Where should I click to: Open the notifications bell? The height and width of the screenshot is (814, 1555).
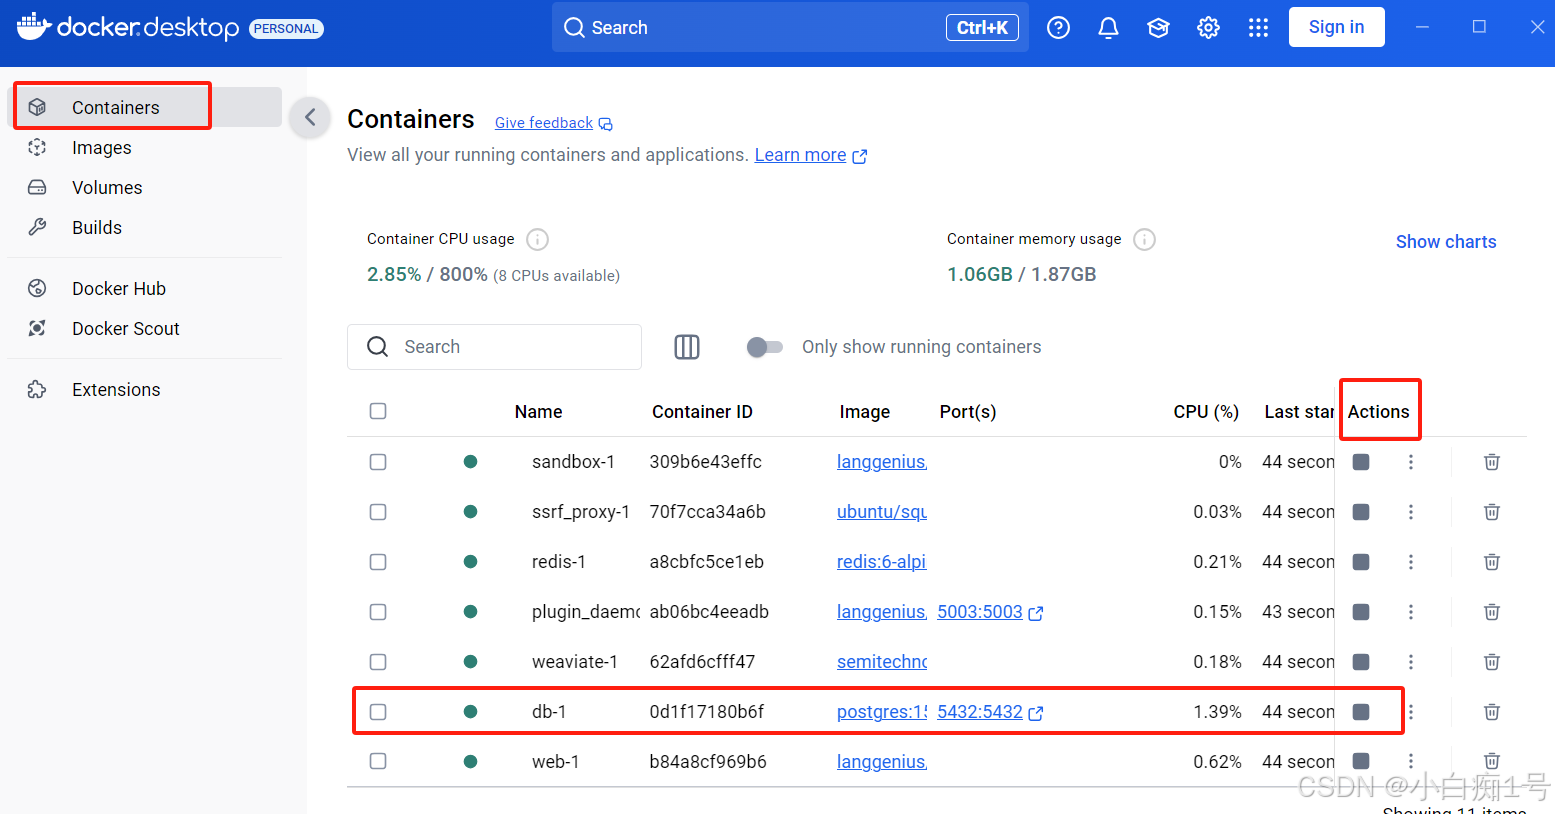tap(1108, 28)
